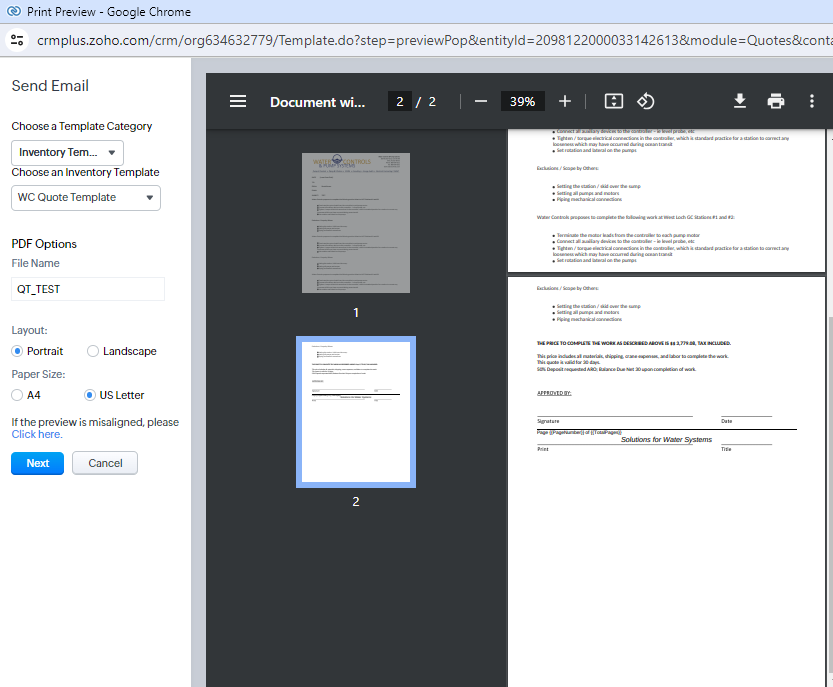Viewport: 833px width, 687px height.
Task: Choose A4 paper size
Action: point(17,395)
